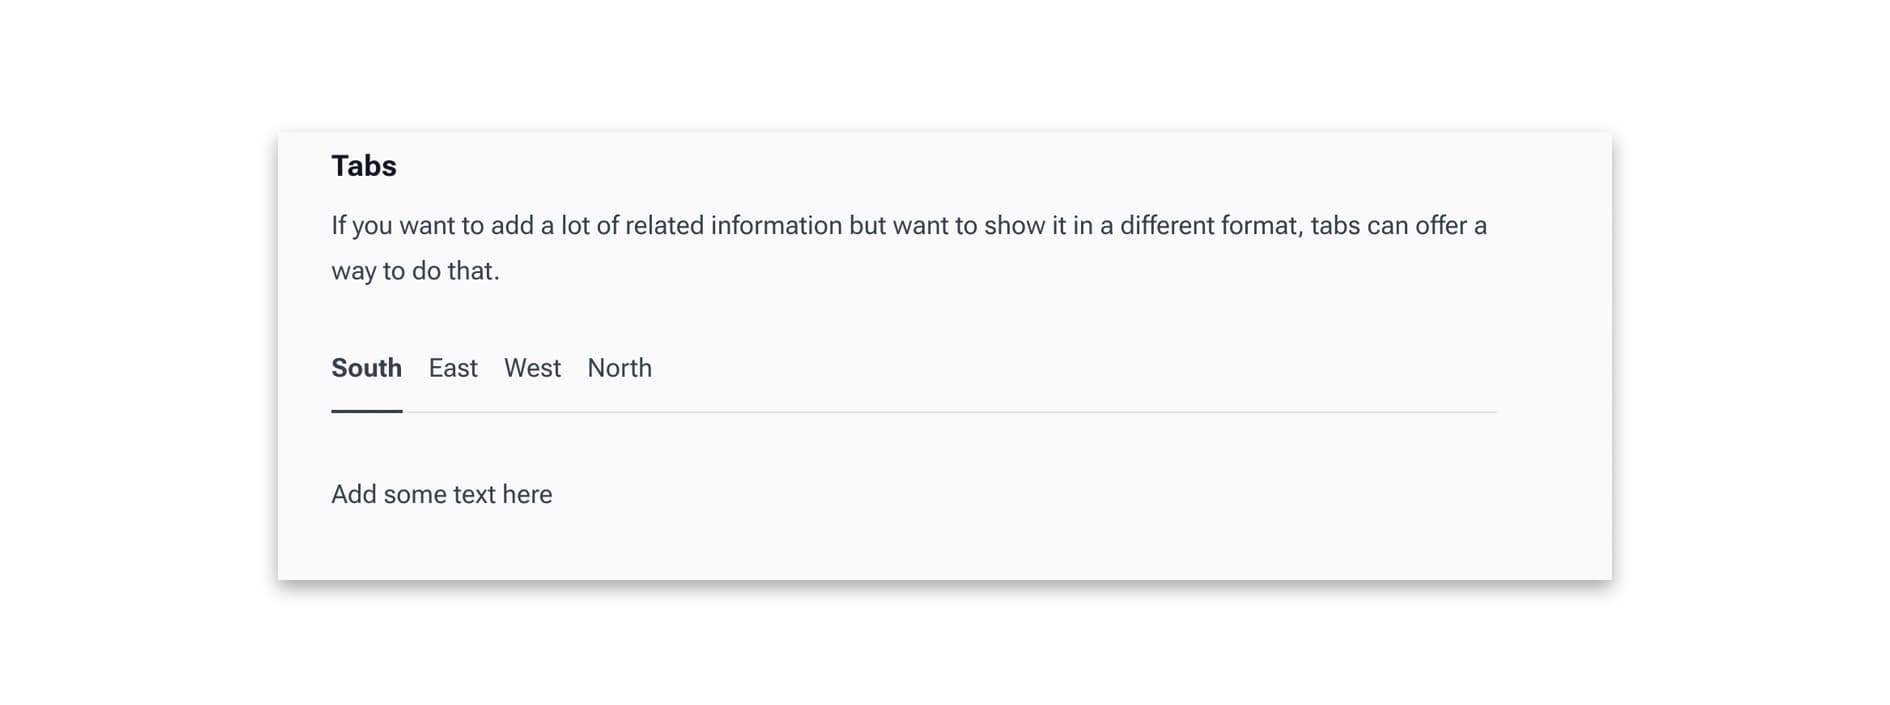
Task: Click the word "here" in tab panel
Action: (527, 495)
